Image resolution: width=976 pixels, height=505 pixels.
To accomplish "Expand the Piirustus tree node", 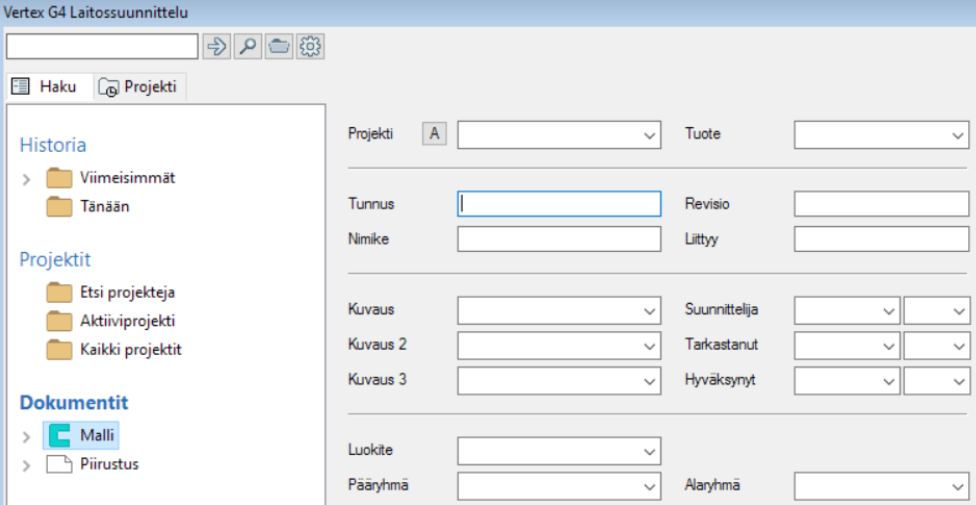I will click(27, 465).
